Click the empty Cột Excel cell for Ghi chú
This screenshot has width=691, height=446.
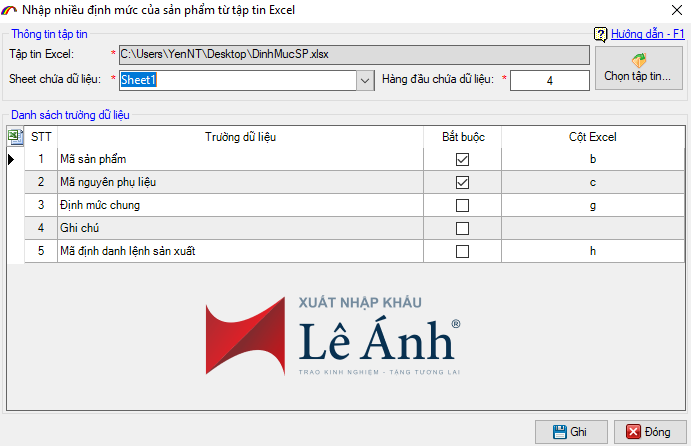(593, 228)
